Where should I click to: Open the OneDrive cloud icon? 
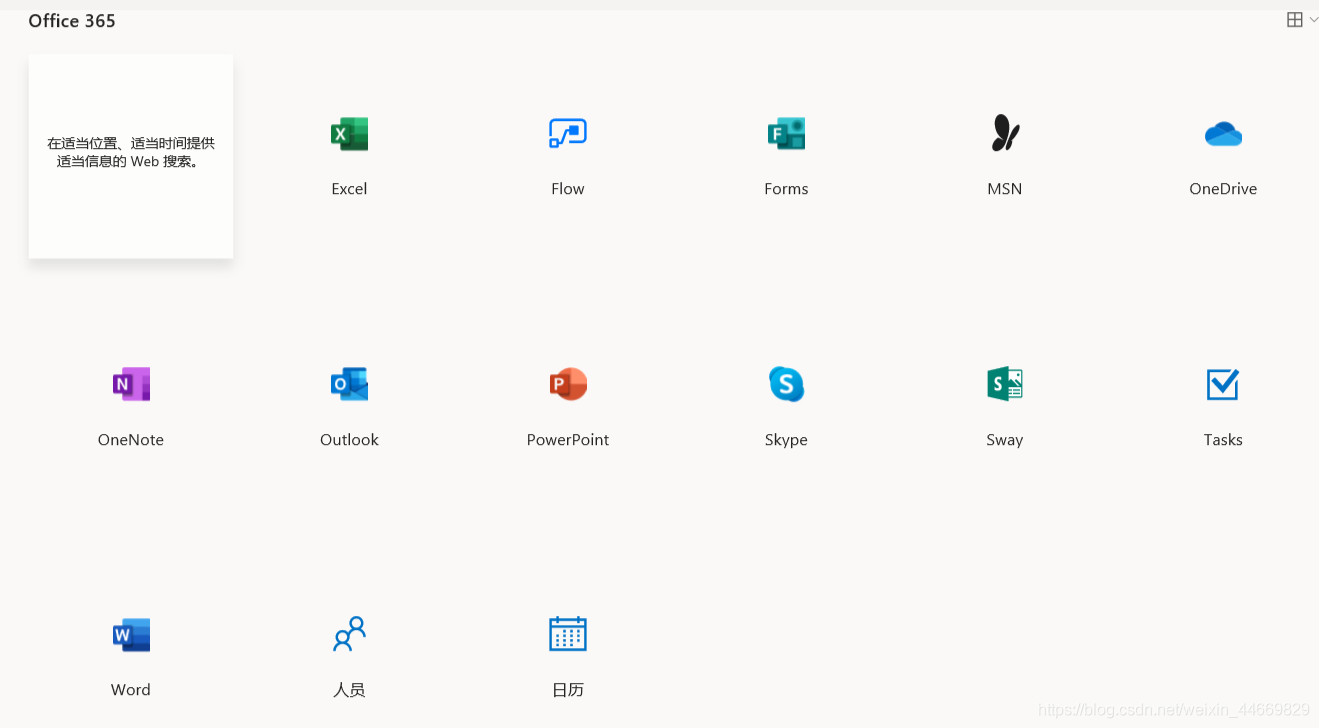point(1223,133)
